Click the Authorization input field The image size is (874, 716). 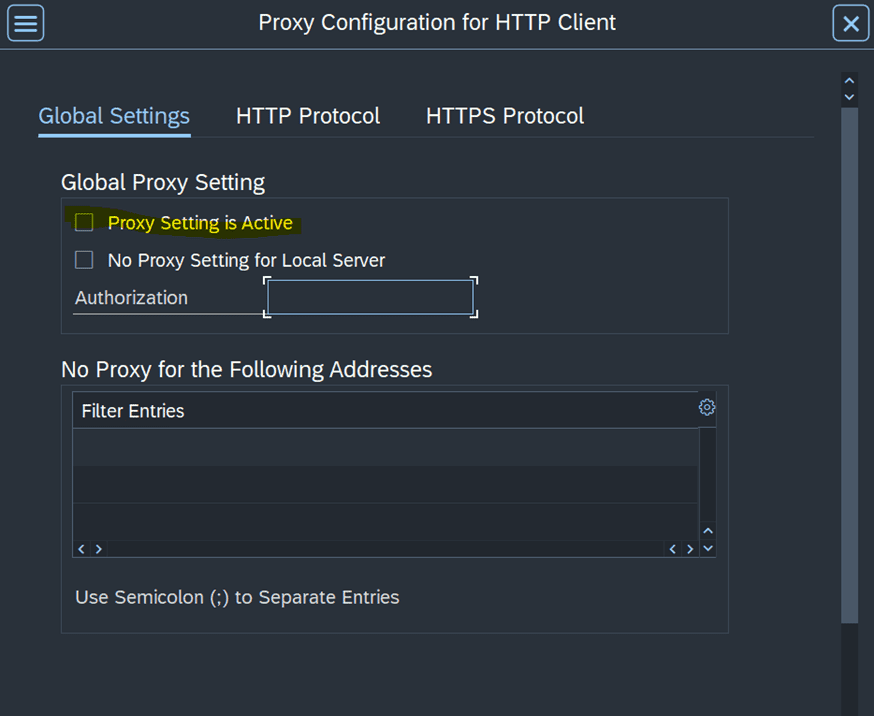coord(370,298)
